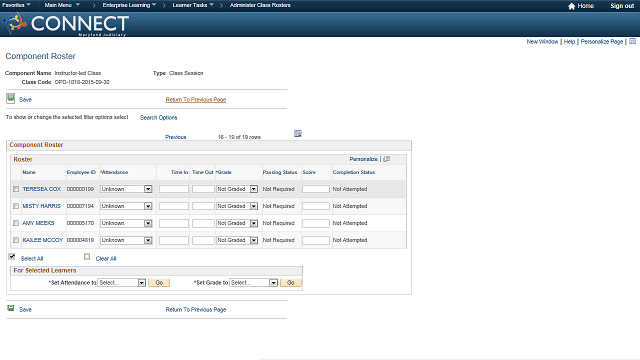Viewport: 640px width, 360px height.
Task: Open the Help link
Action: [x=569, y=42]
